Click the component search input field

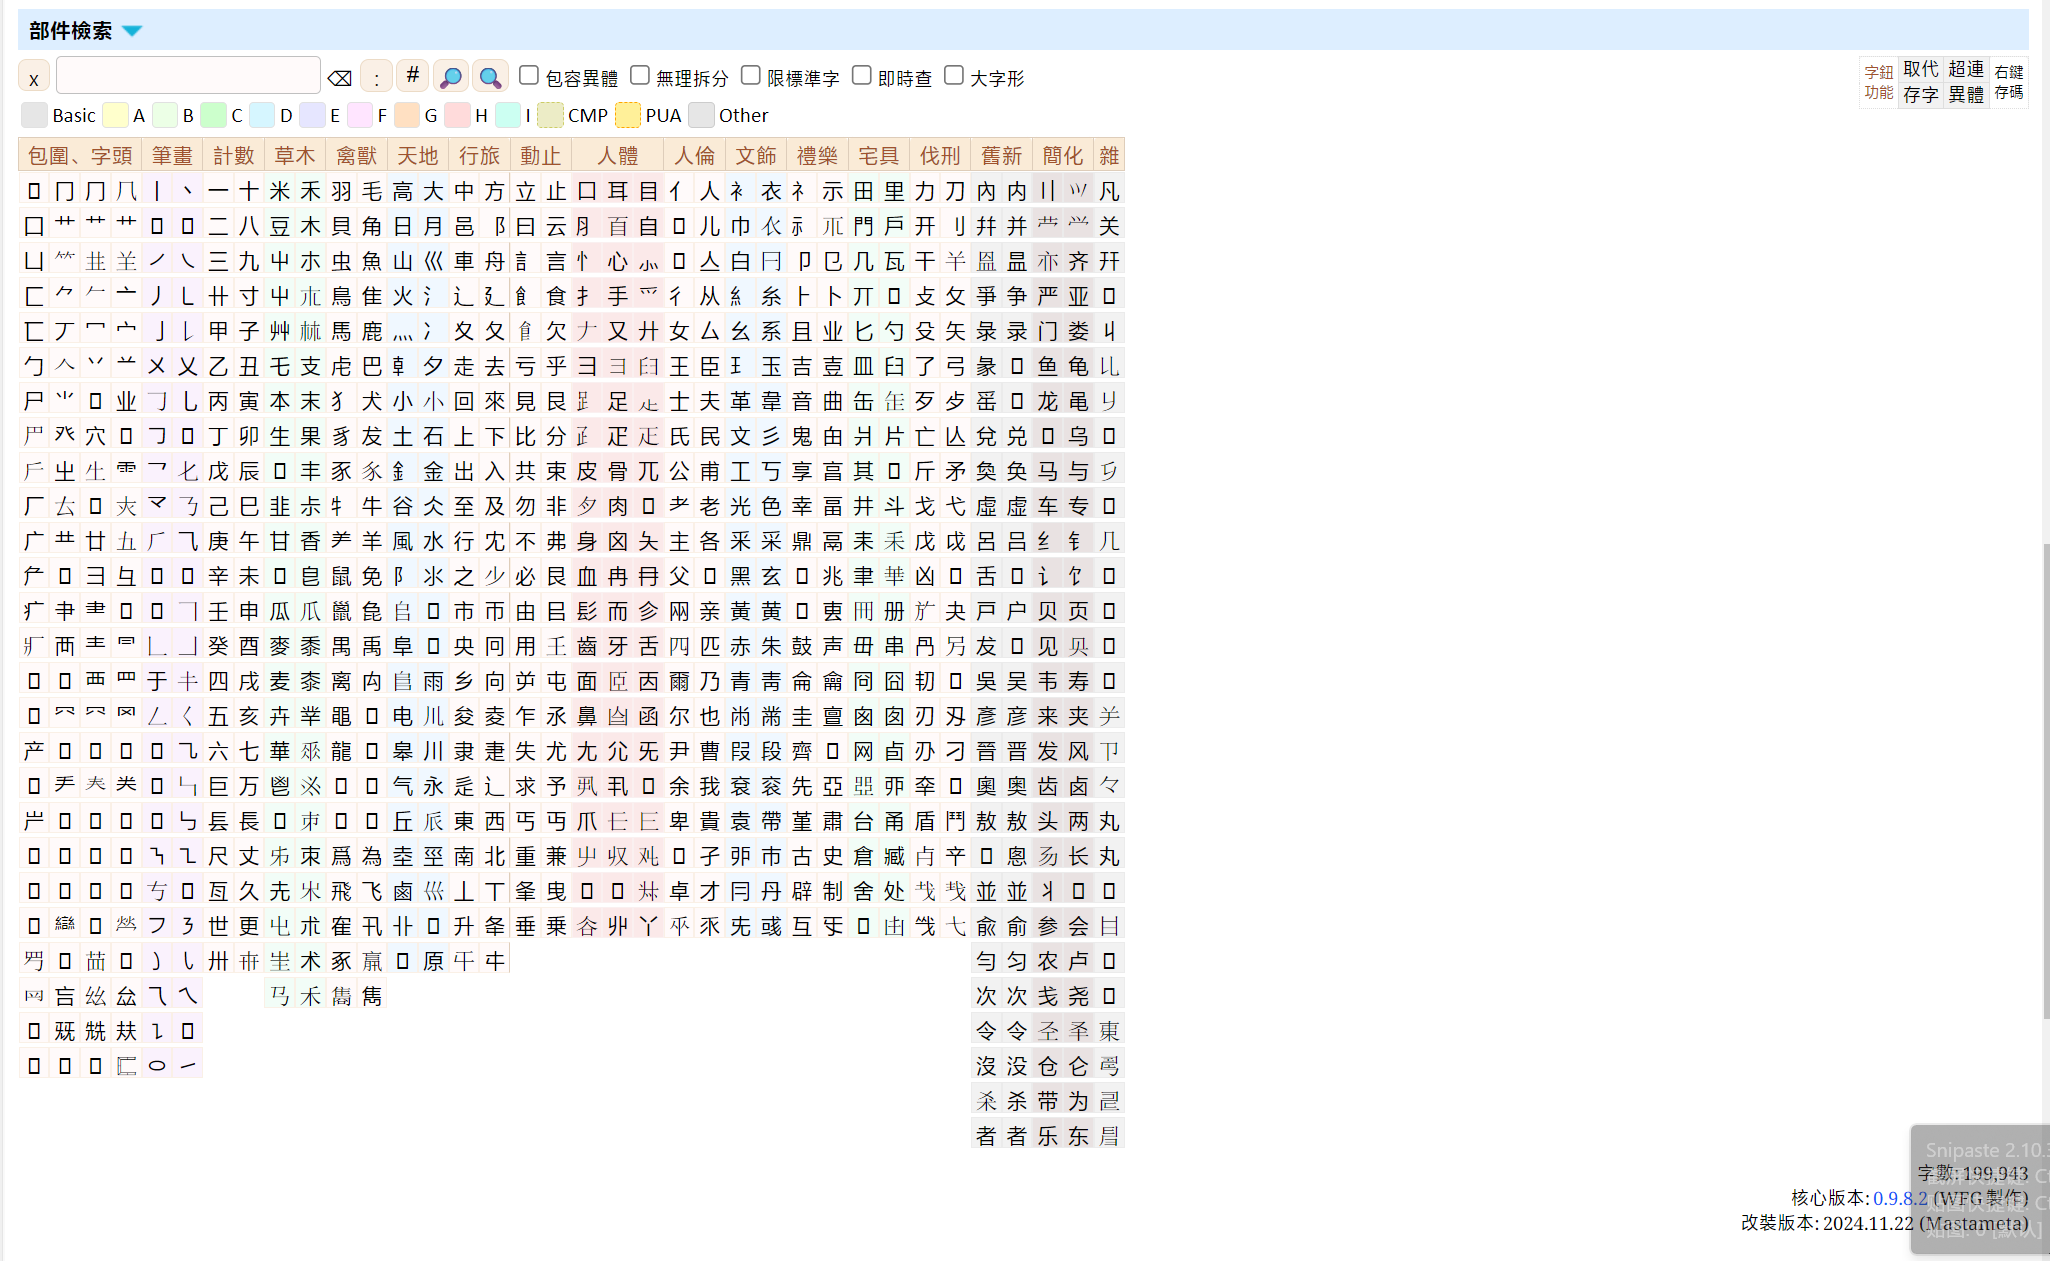(188, 76)
